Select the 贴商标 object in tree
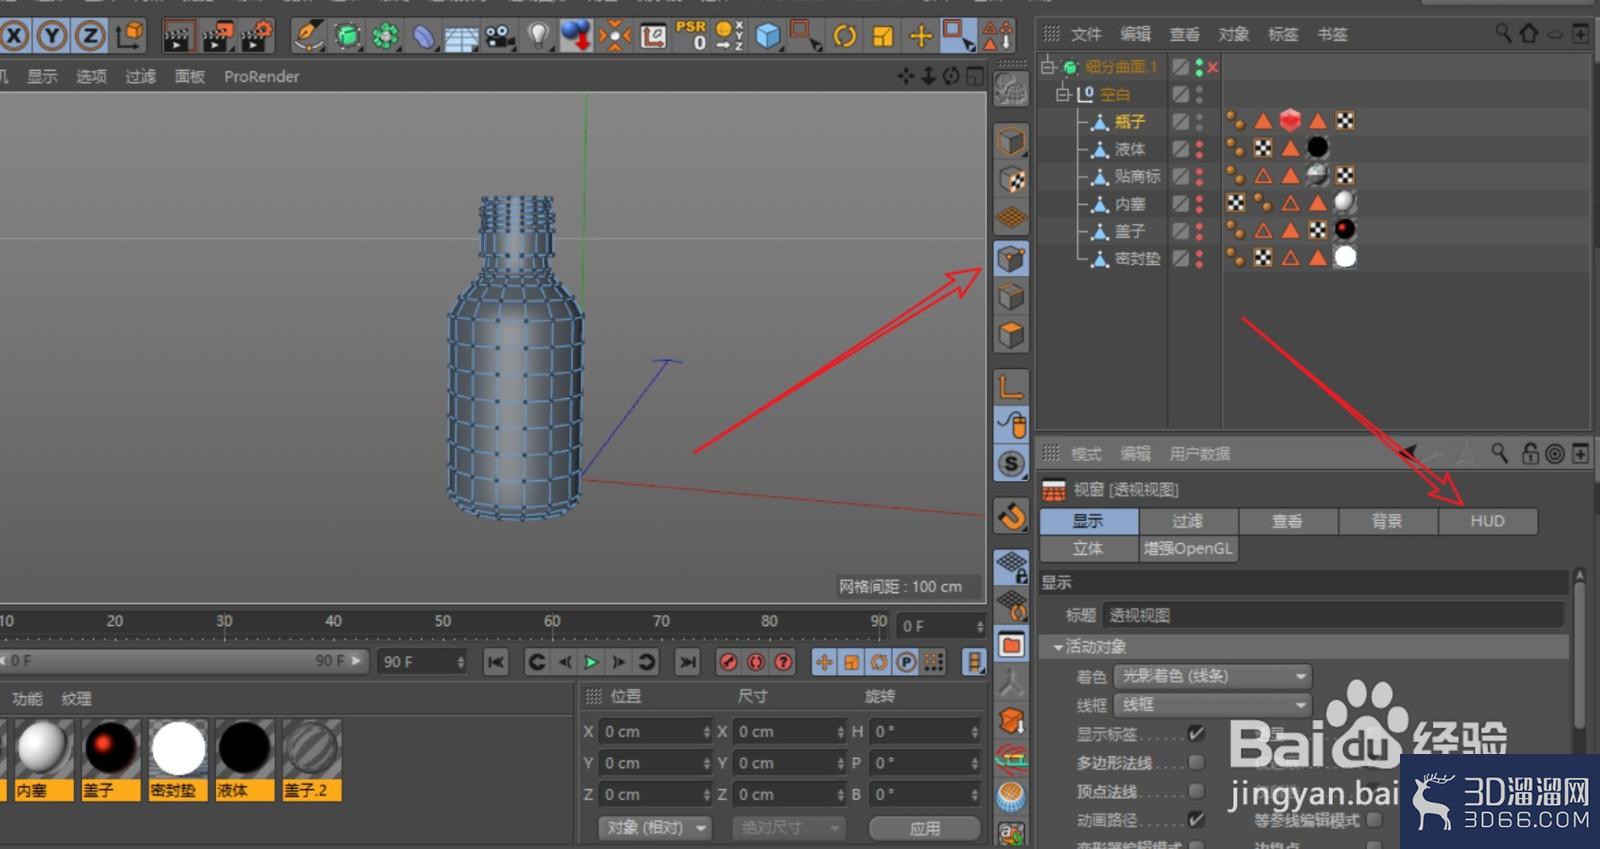1600x849 pixels. point(1137,176)
